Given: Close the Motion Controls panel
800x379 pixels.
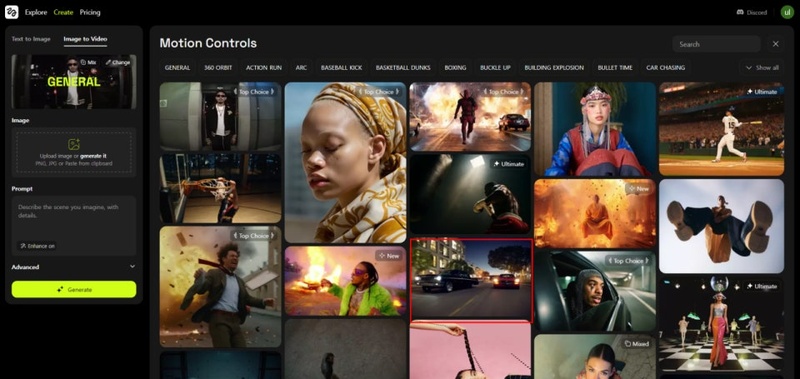Looking at the screenshot, I should pos(776,44).
